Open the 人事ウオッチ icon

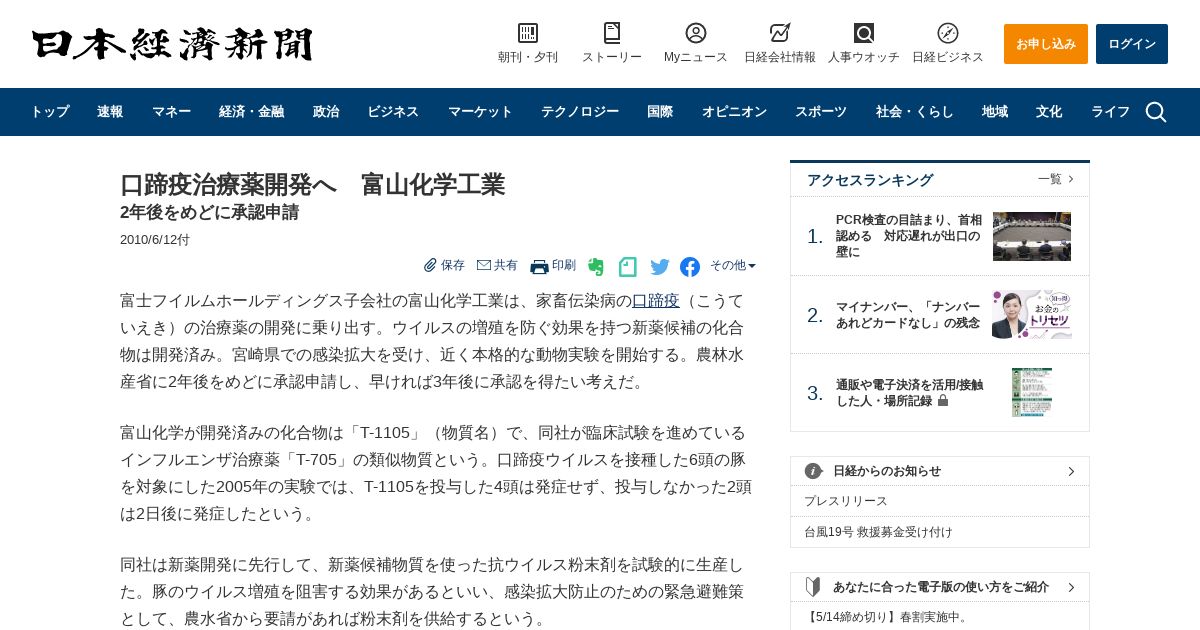coord(864,33)
